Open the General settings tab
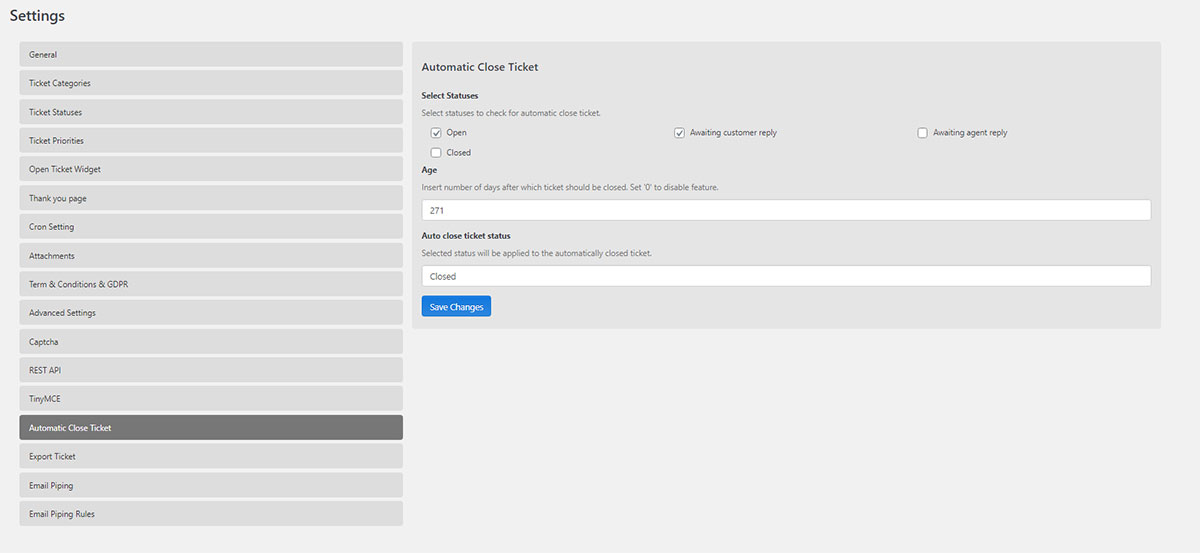The height and width of the screenshot is (553, 1200). coord(211,54)
